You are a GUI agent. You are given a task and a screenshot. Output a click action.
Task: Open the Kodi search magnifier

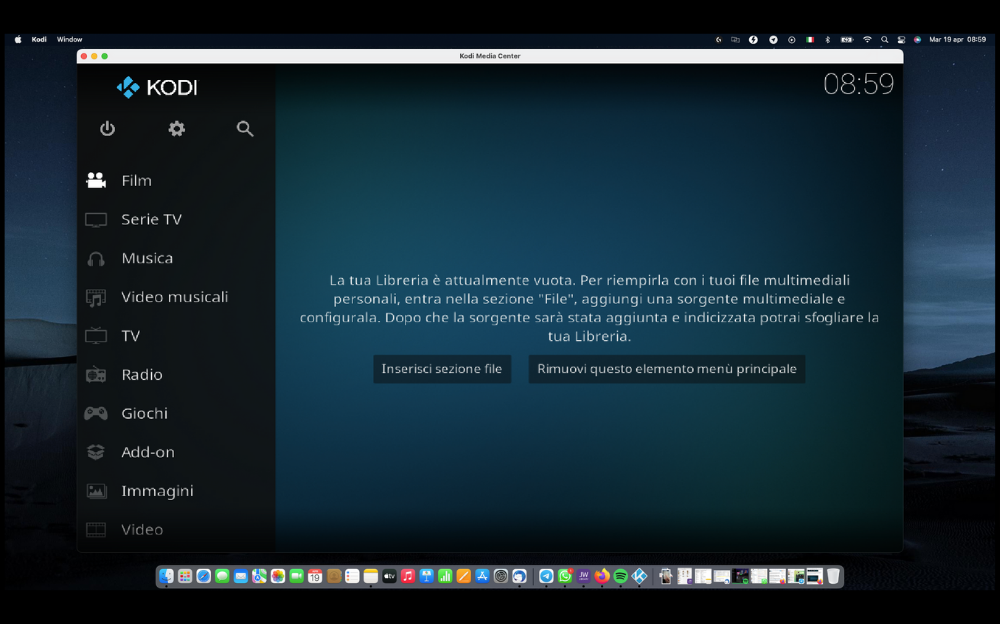245,129
